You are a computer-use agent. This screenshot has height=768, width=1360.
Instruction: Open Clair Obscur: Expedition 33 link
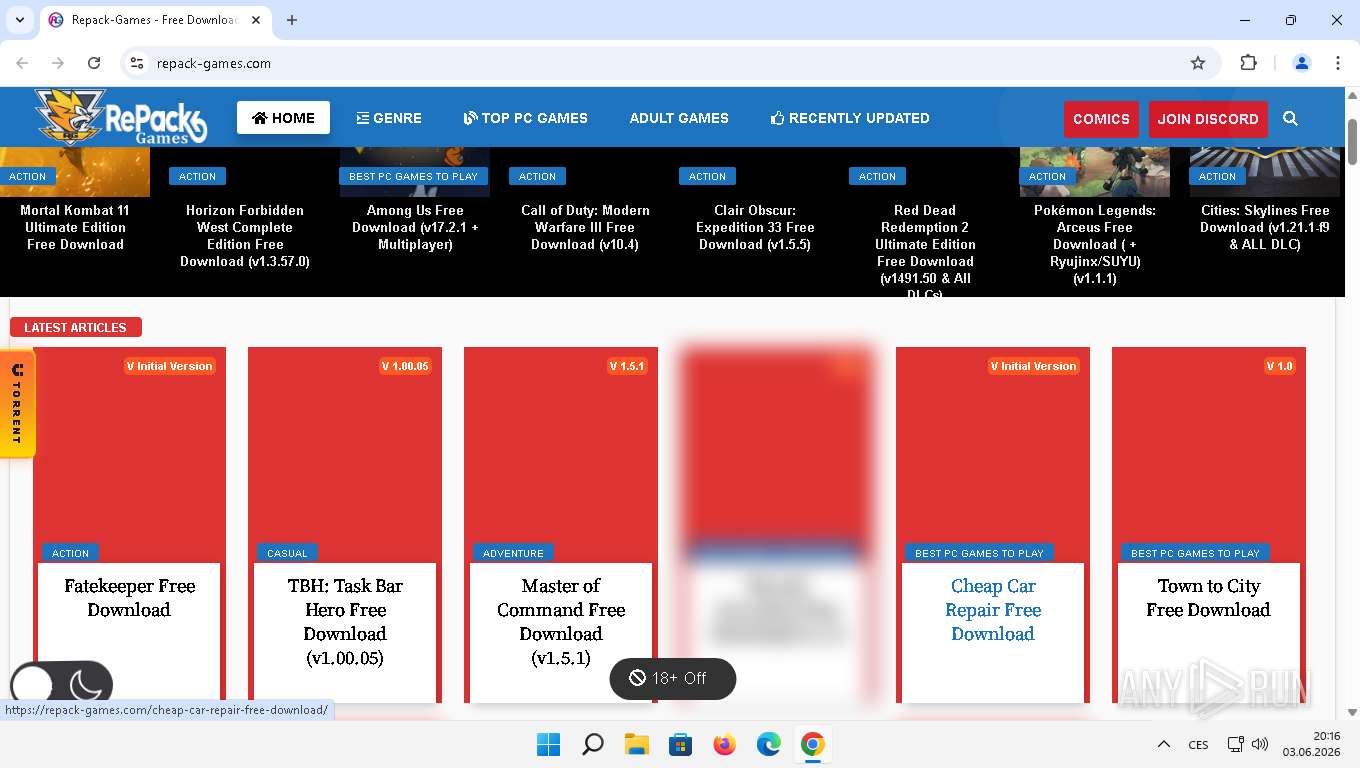(755, 227)
